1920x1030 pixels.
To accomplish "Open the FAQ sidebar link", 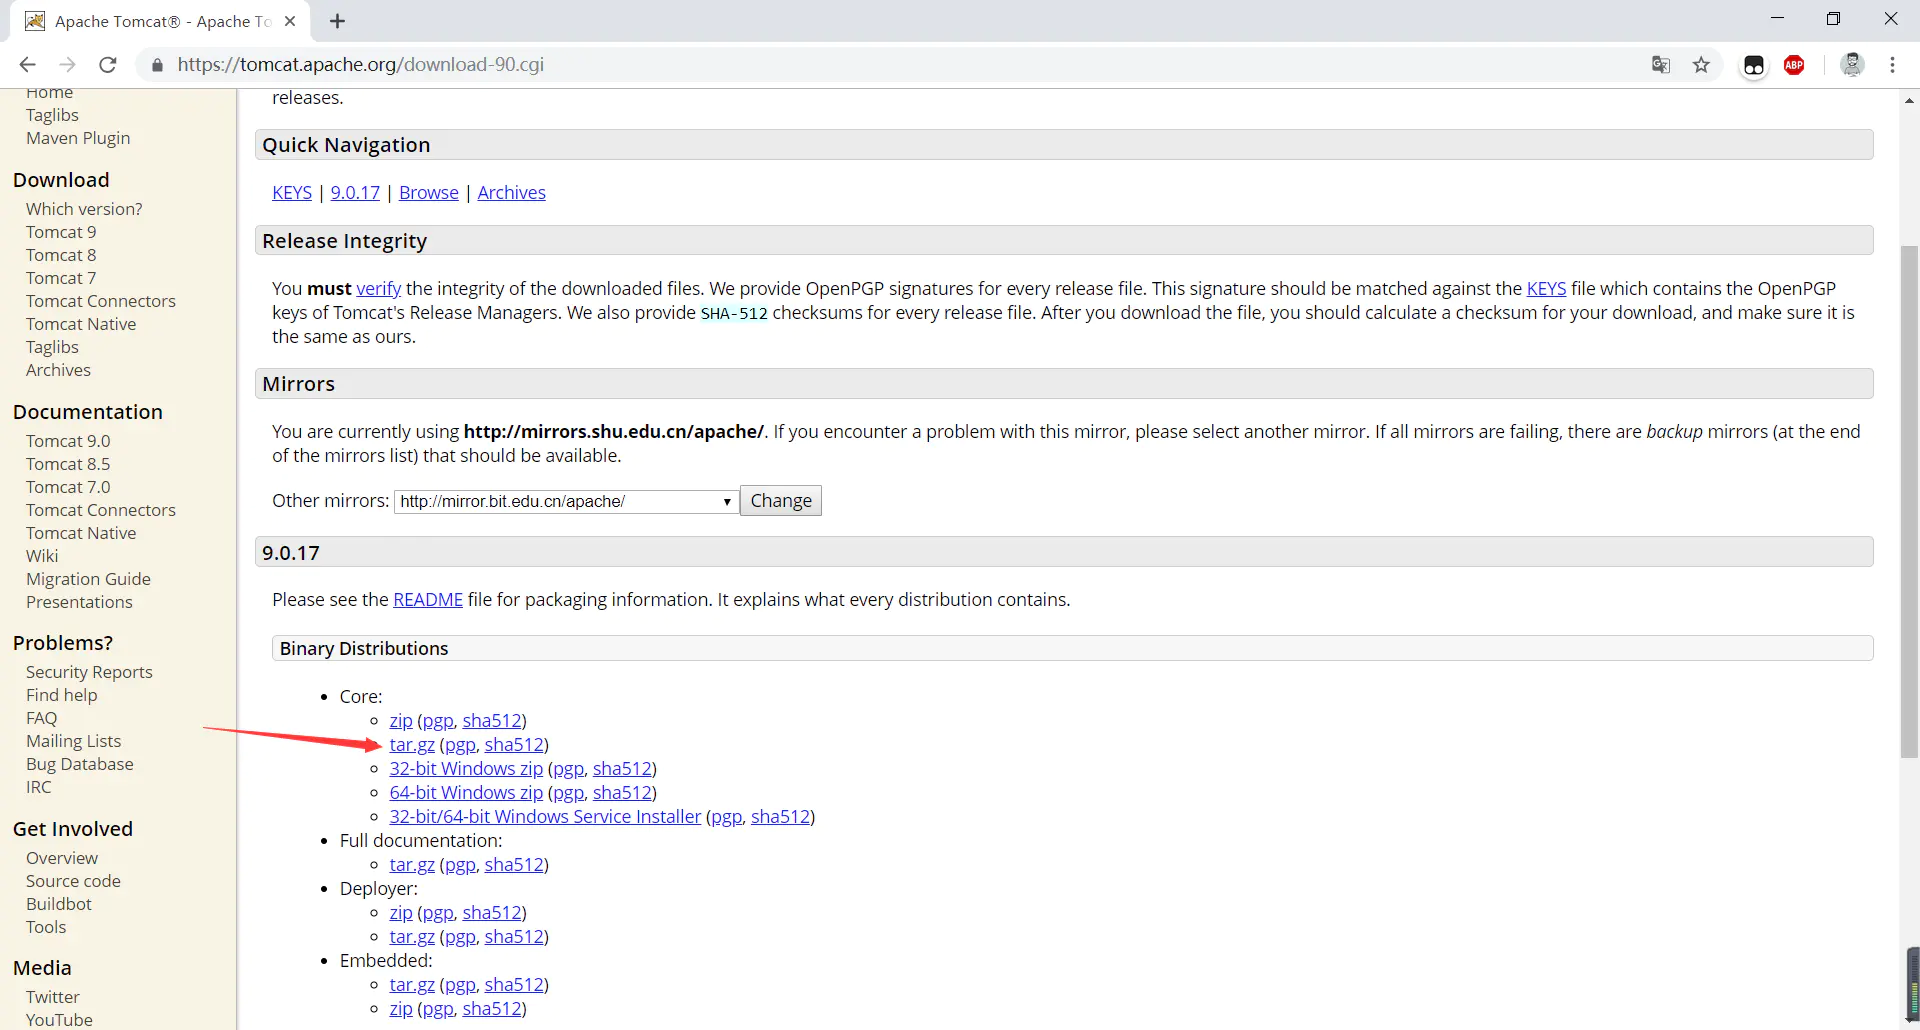I will pos(42,718).
